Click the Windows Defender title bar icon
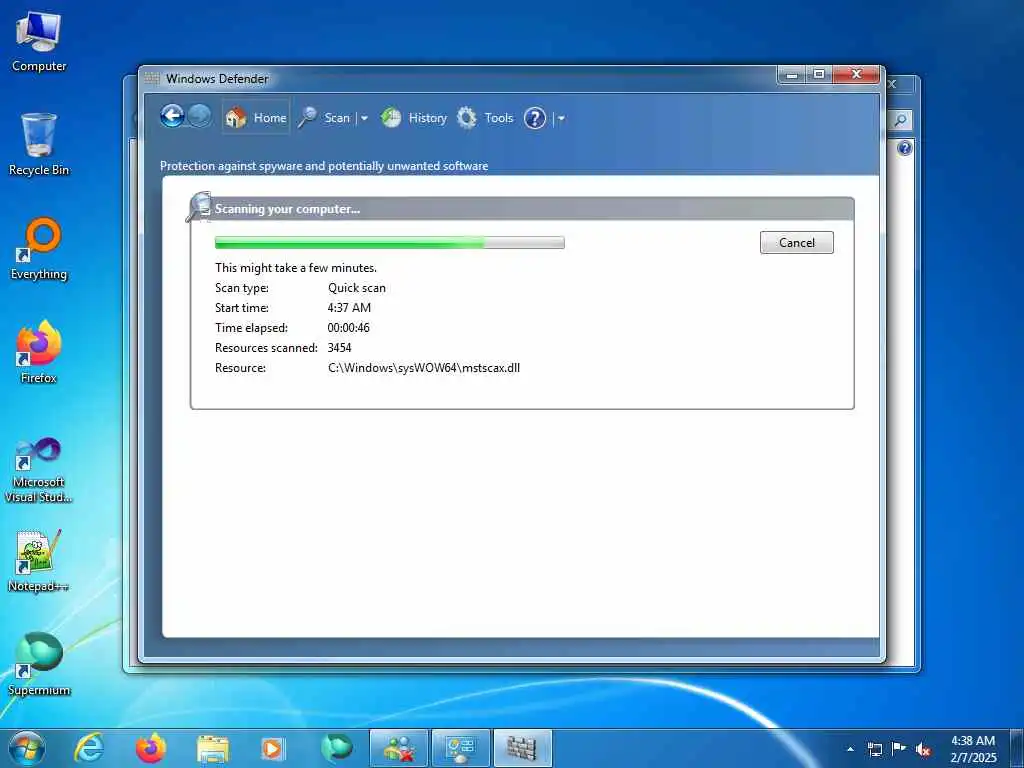1024x768 pixels. click(152, 78)
